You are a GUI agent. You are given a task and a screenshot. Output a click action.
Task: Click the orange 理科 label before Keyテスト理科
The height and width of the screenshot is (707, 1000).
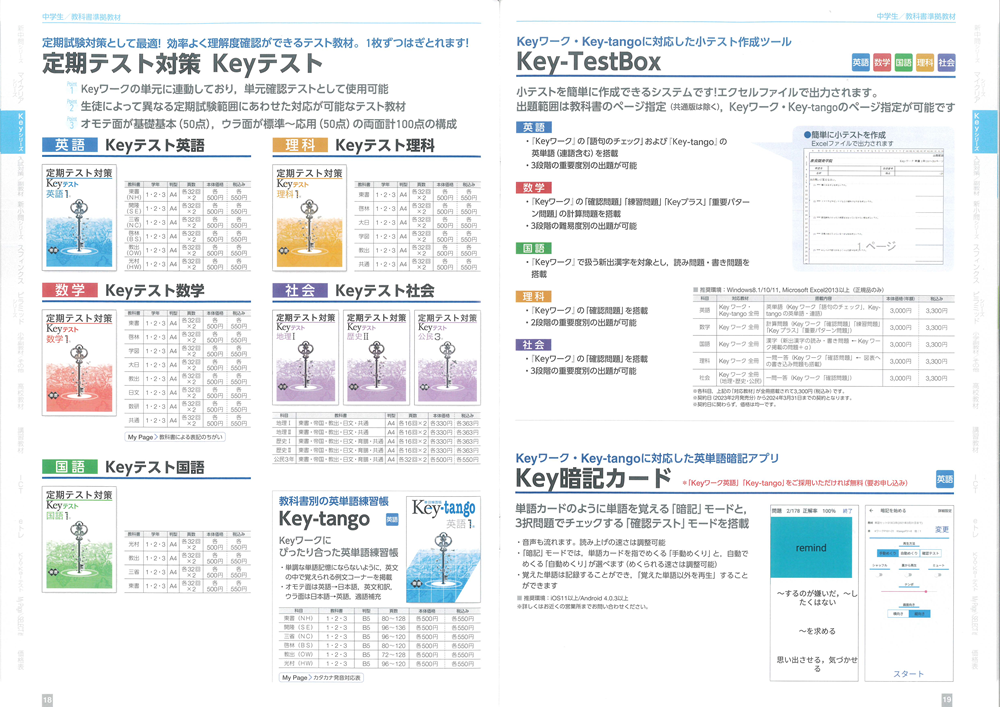pyautogui.click(x=300, y=145)
